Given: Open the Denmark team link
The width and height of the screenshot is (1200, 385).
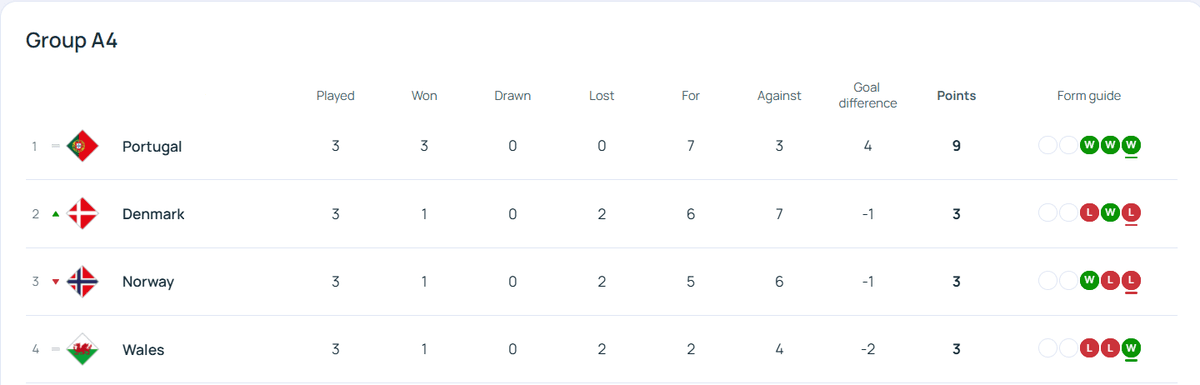Looking at the screenshot, I should [x=153, y=214].
